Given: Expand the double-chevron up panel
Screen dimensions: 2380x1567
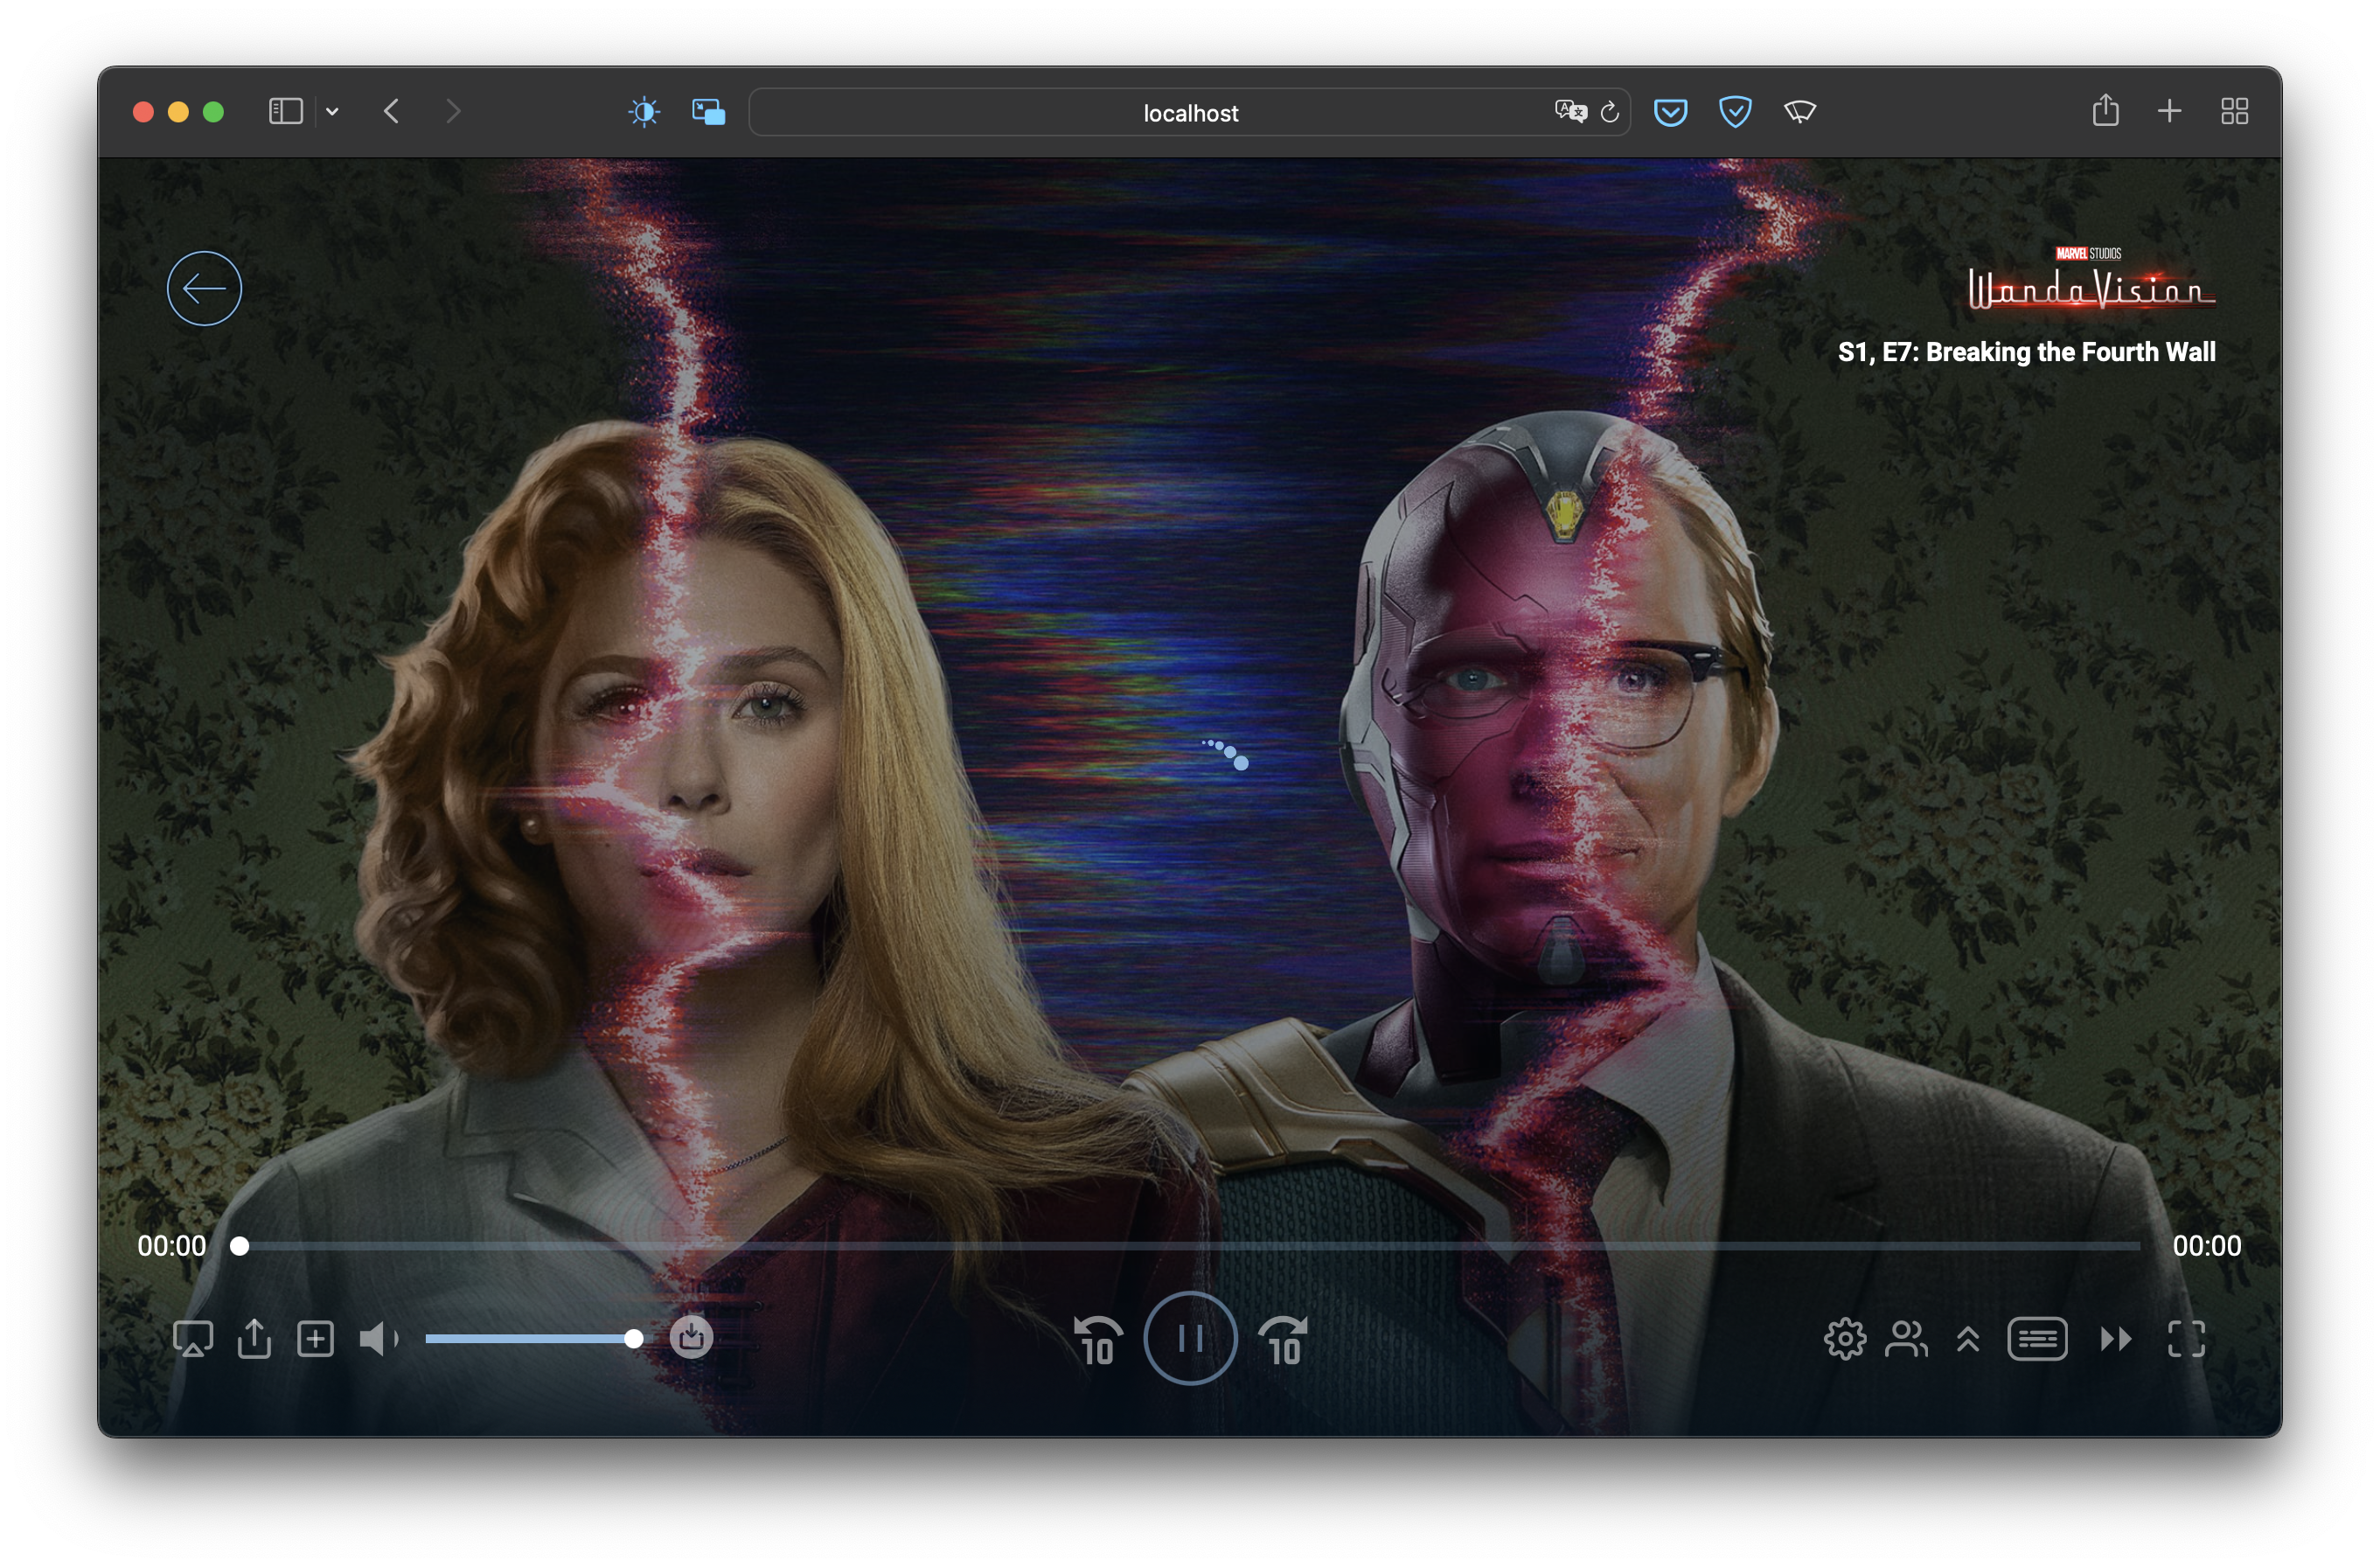Looking at the screenshot, I should [x=1967, y=1338].
